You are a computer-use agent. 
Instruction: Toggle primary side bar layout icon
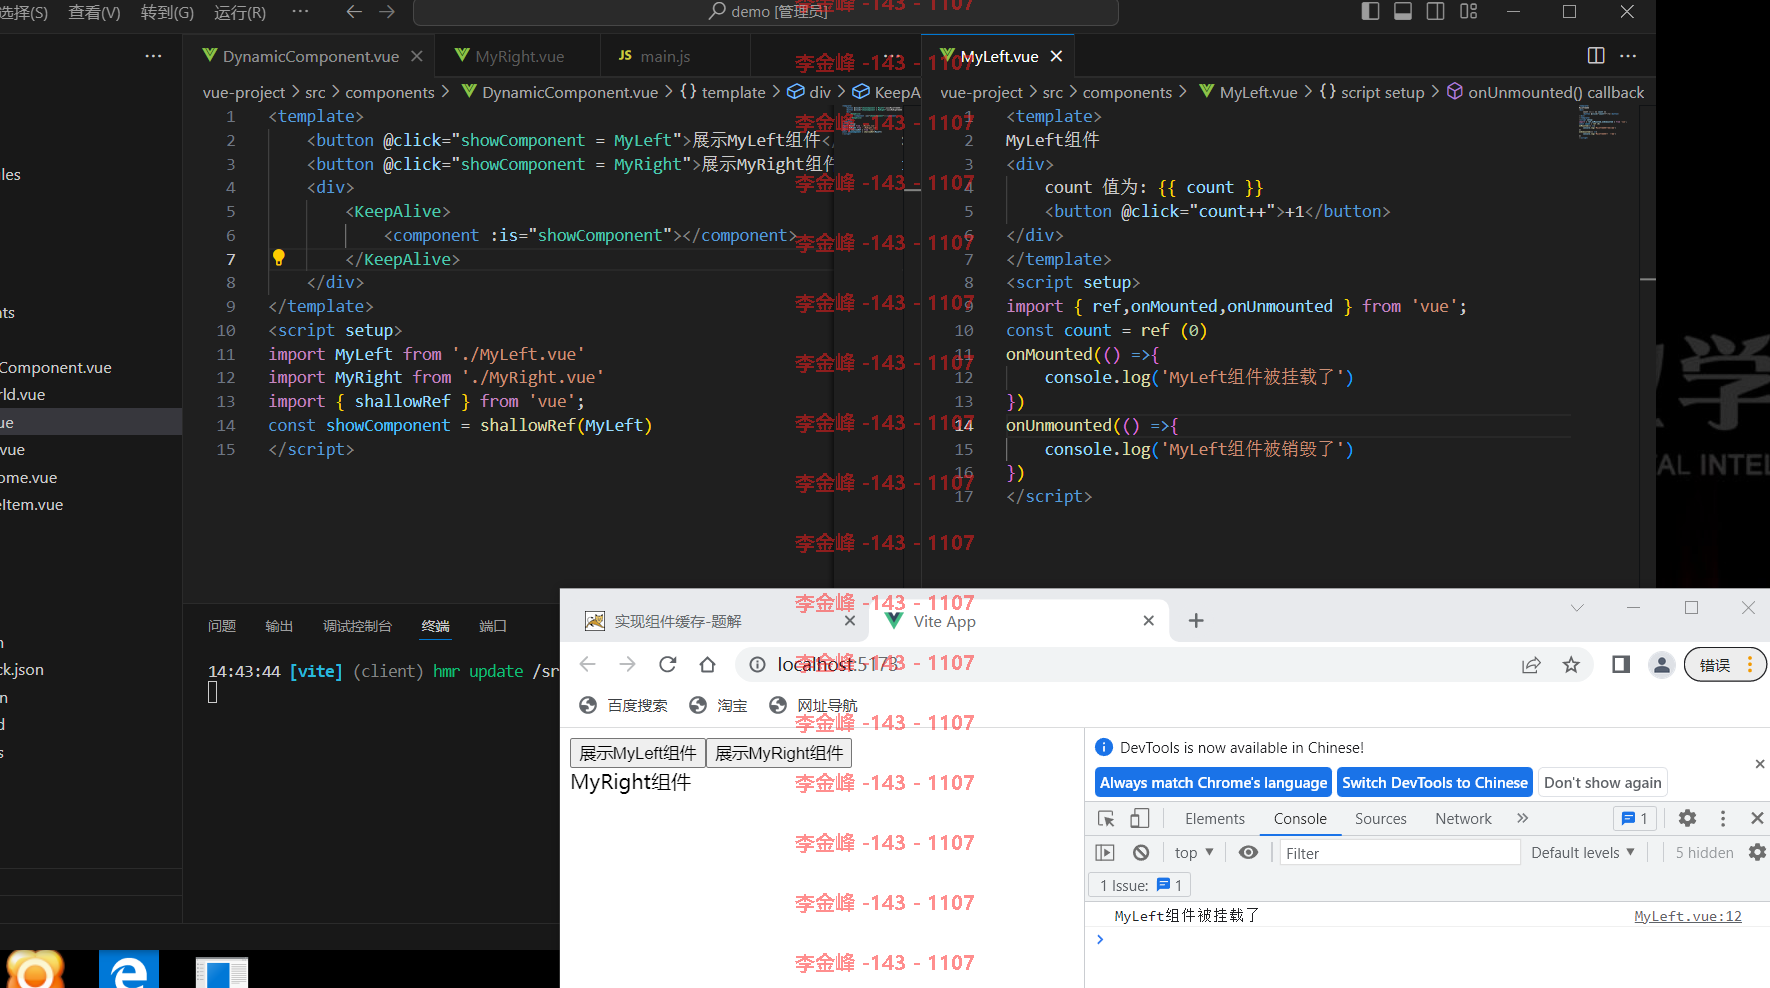pos(1371,11)
